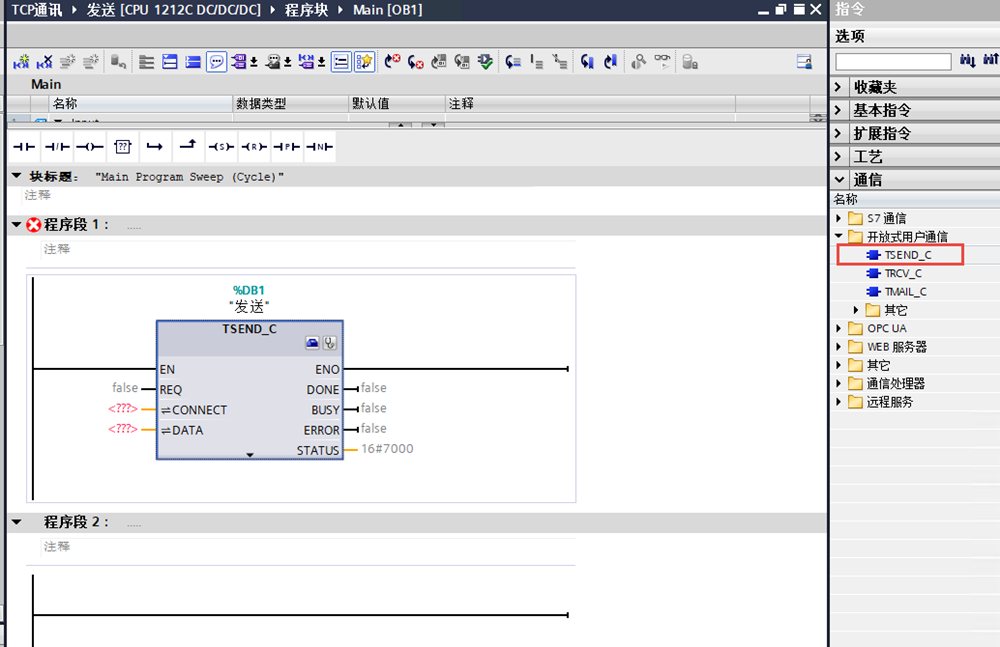1000x647 pixels.
Task: Expand the S7 通信 folder
Action: pyautogui.click(x=839, y=218)
